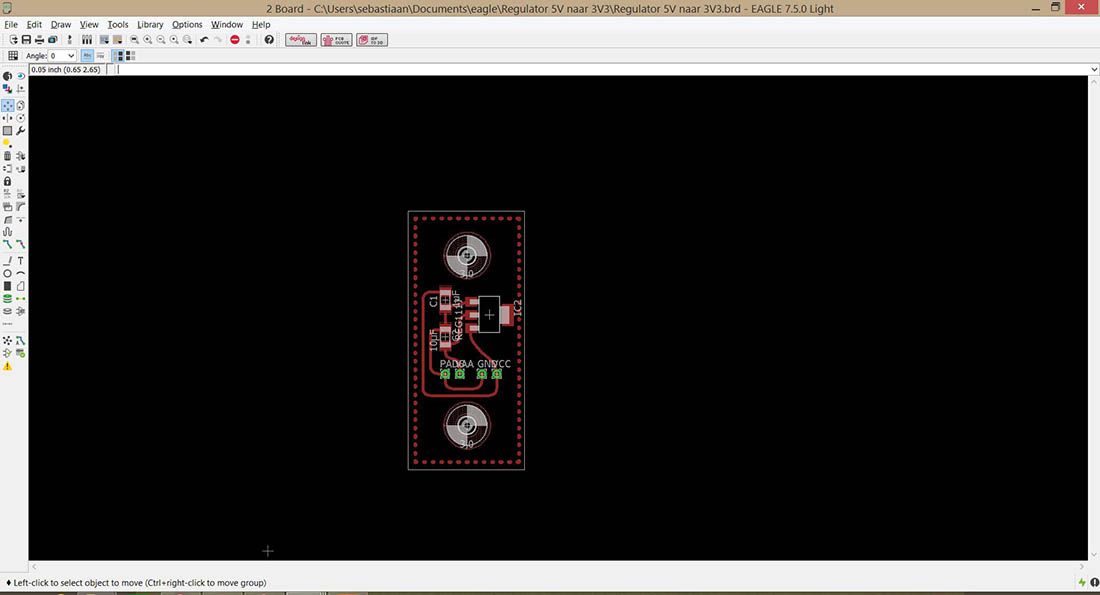
Task: Select the Show tool
Action: [20, 76]
